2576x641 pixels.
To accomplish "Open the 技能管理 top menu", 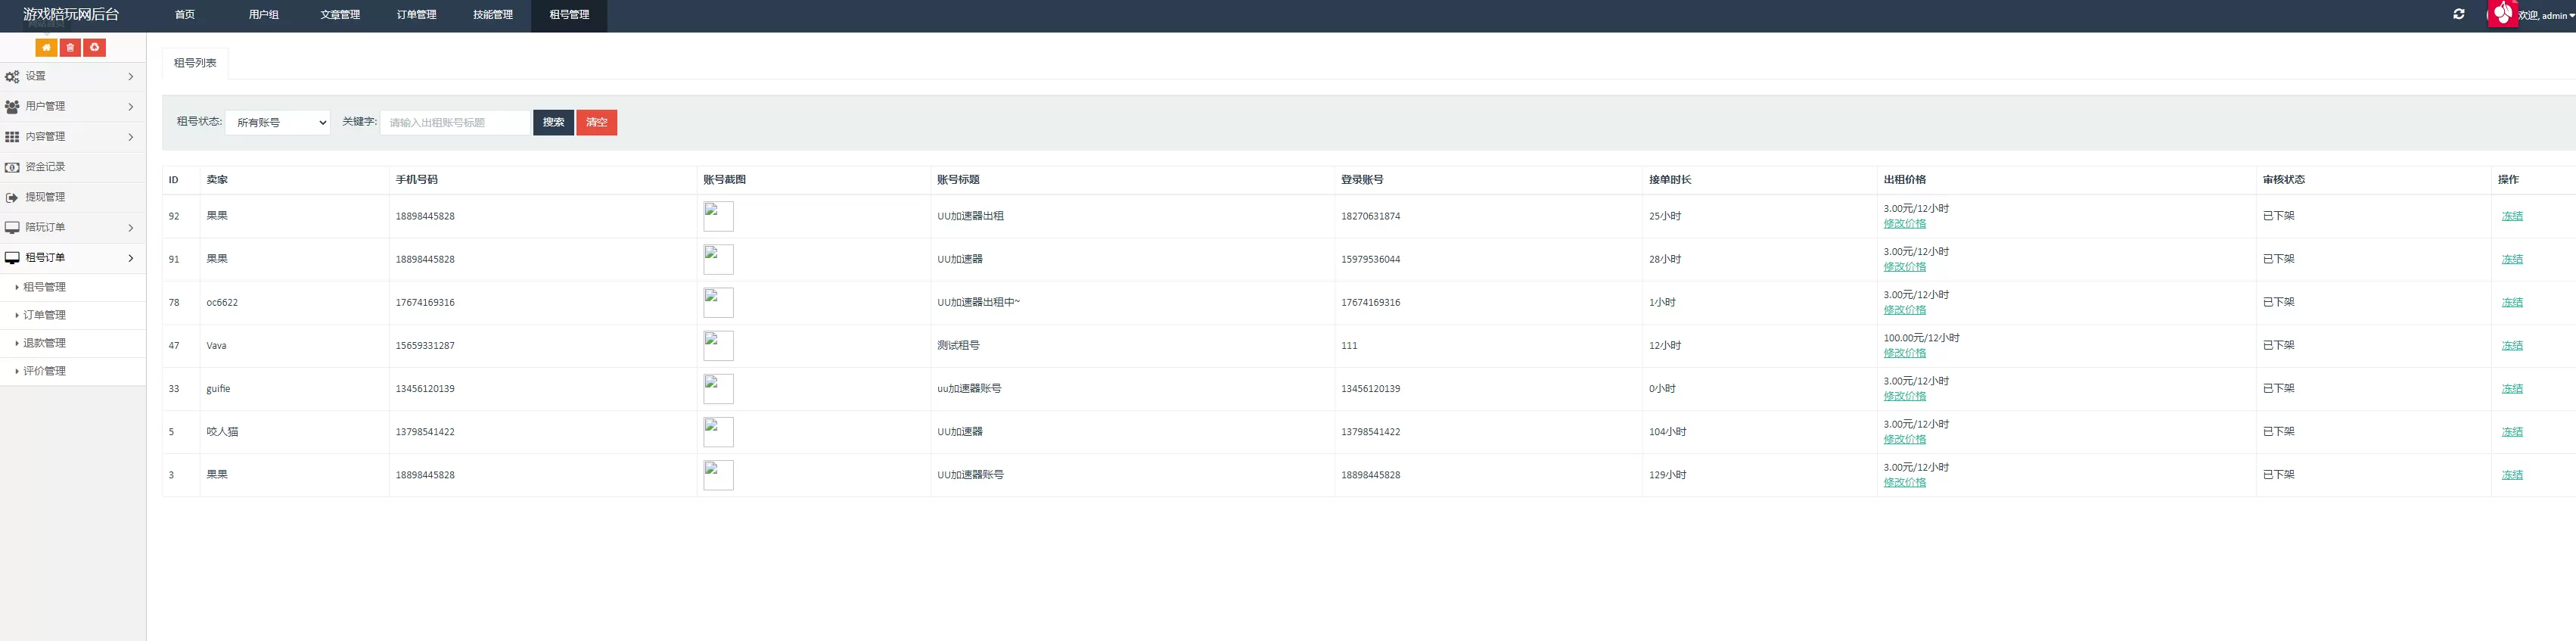I will pyautogui.click(x=492, y=15).
